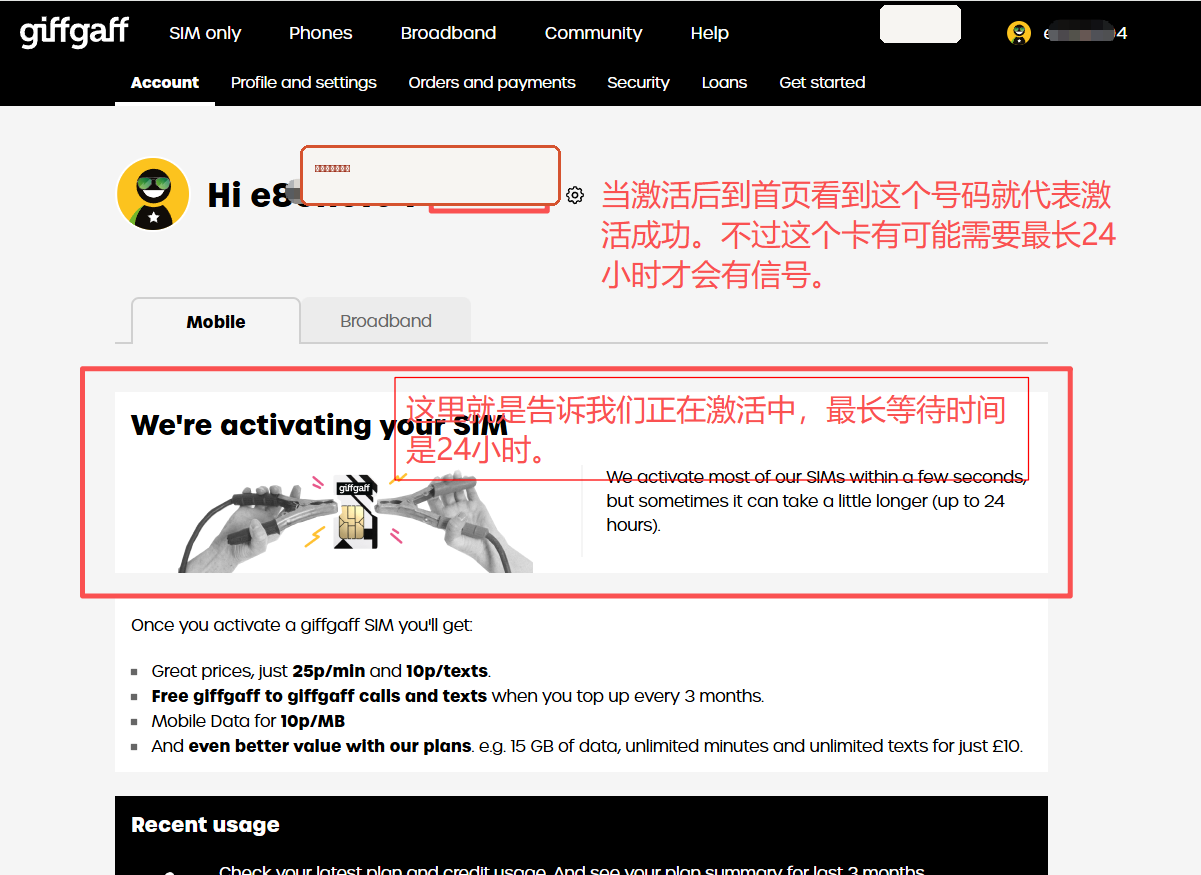Viewport: 1201px width, 875px height.
Task: Open the Community menu
Action: point(593,33)
